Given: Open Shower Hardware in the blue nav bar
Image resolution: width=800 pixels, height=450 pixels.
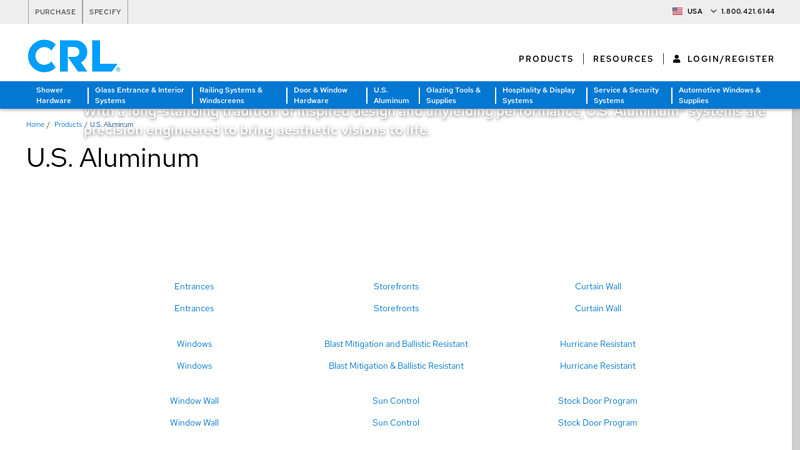Looking at the screenshot, I should (x=54, y=95).
